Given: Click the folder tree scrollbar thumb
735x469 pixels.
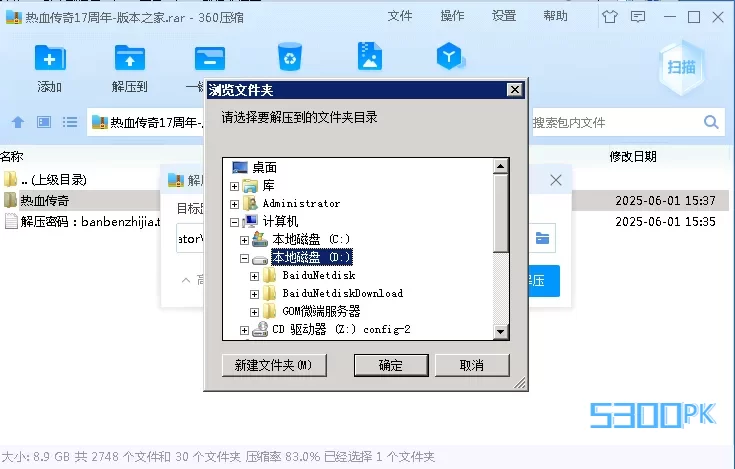Looking at the screenshot, I should [x=501, y=213].
